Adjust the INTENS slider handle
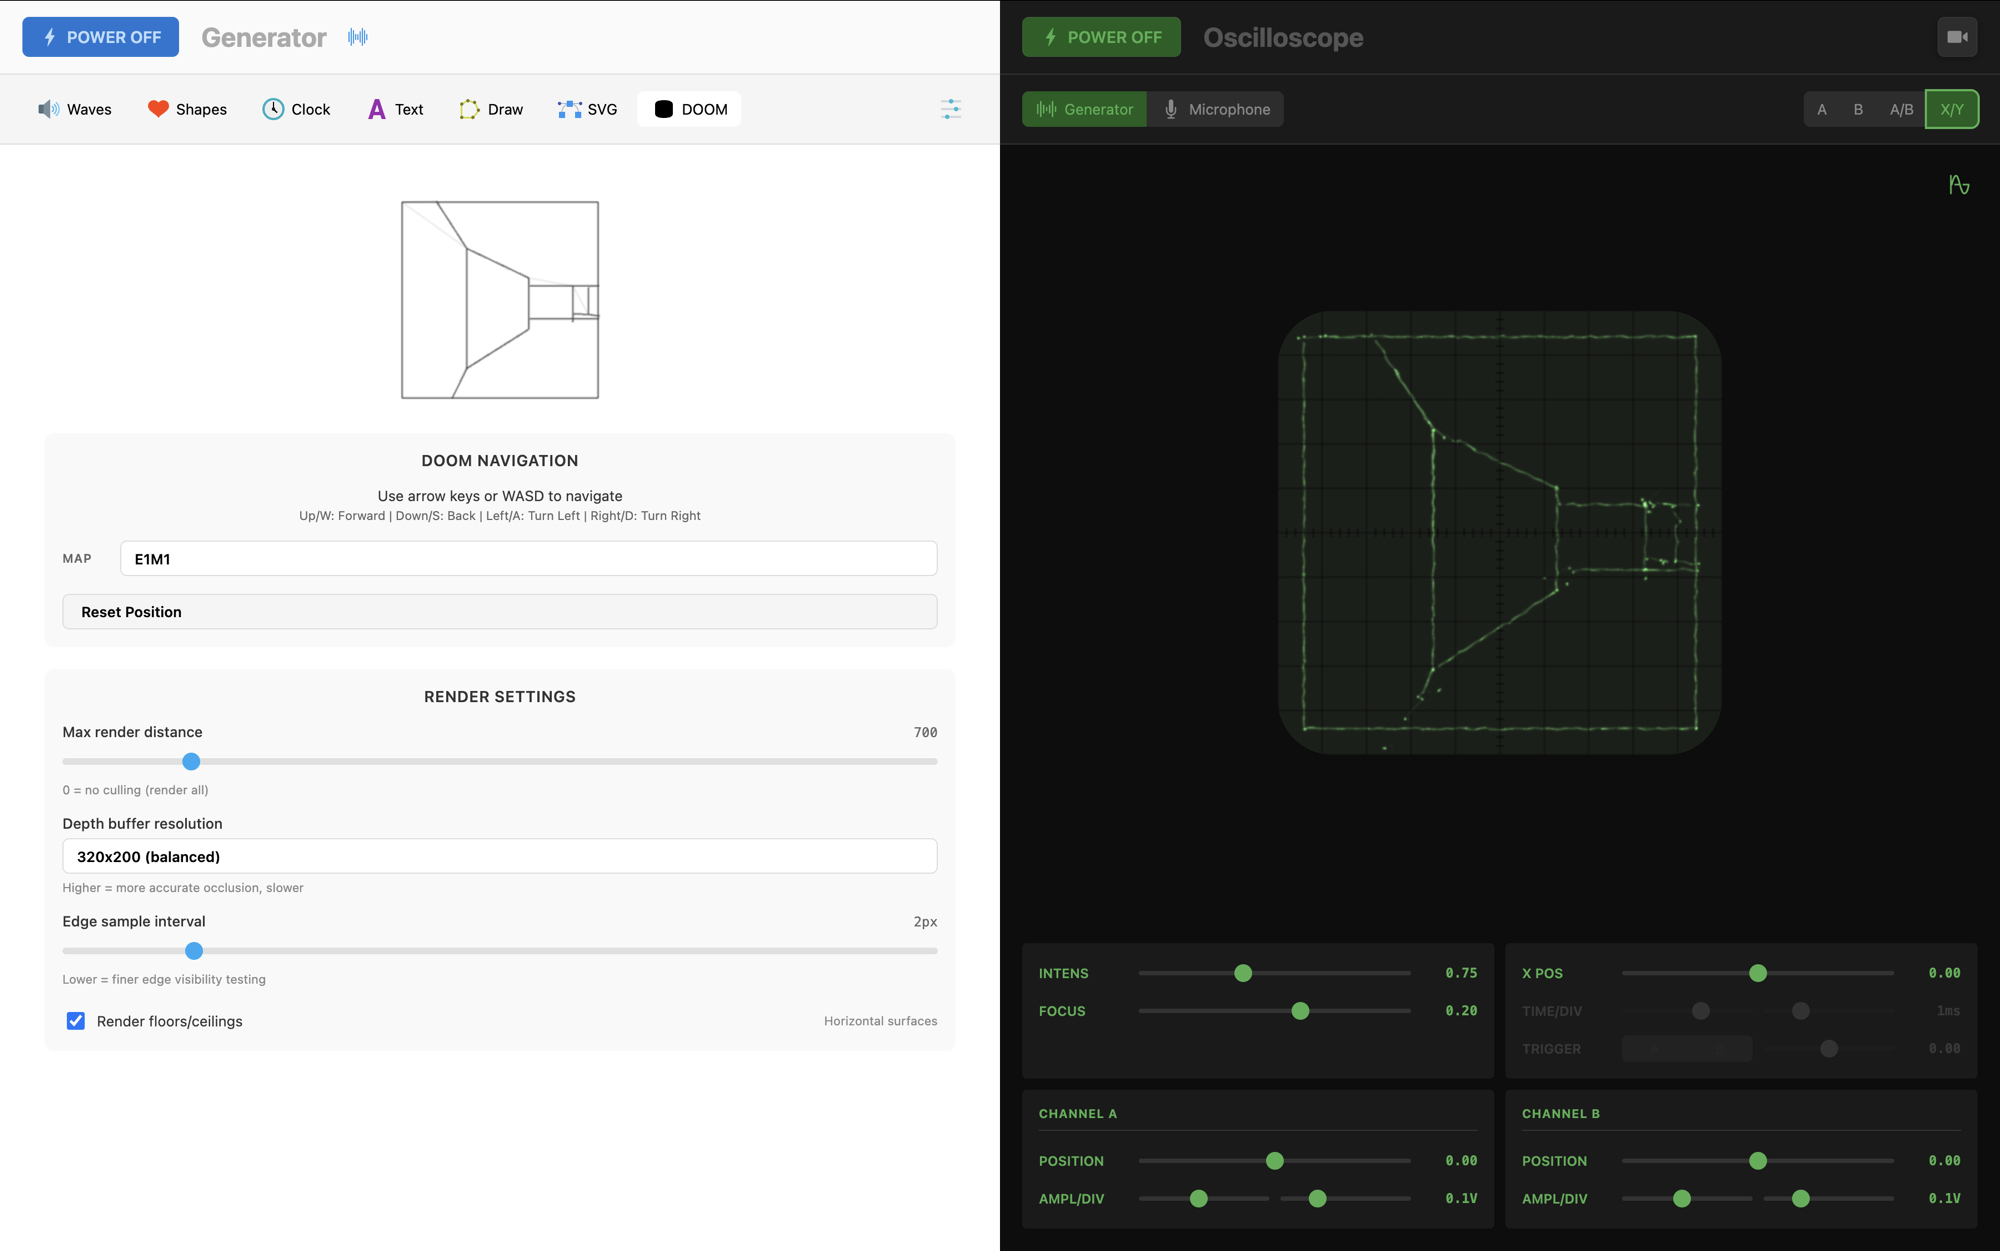This screenshot has height=1251, width=2000. (x=1243, y=973)
